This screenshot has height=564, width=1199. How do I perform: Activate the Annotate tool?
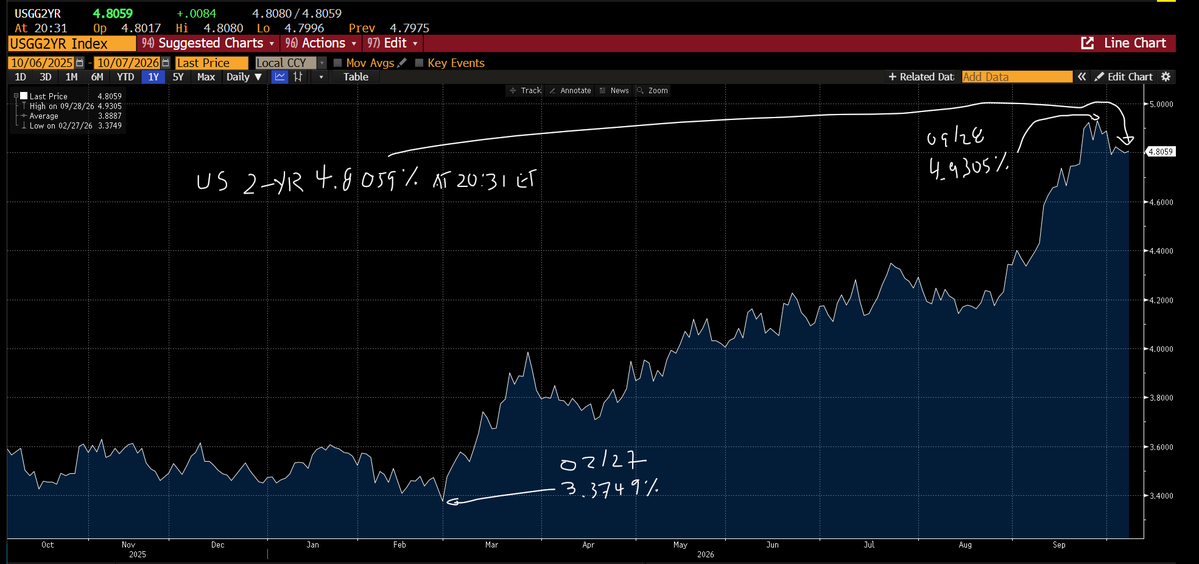(x=570, y=90)
